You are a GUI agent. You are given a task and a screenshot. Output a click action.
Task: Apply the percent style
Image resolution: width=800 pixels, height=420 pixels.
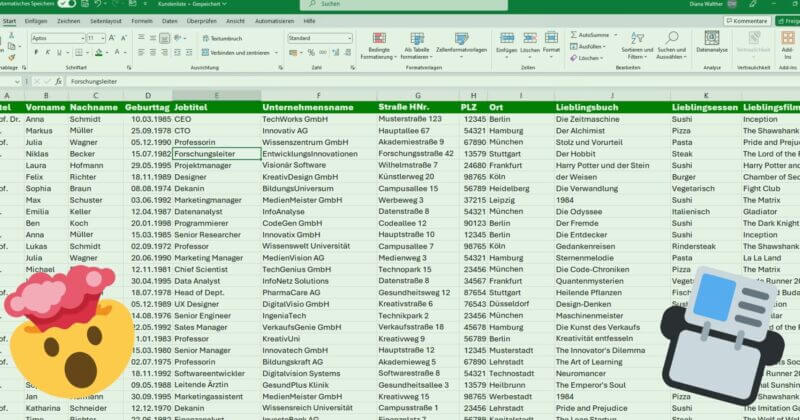[311, 53]
